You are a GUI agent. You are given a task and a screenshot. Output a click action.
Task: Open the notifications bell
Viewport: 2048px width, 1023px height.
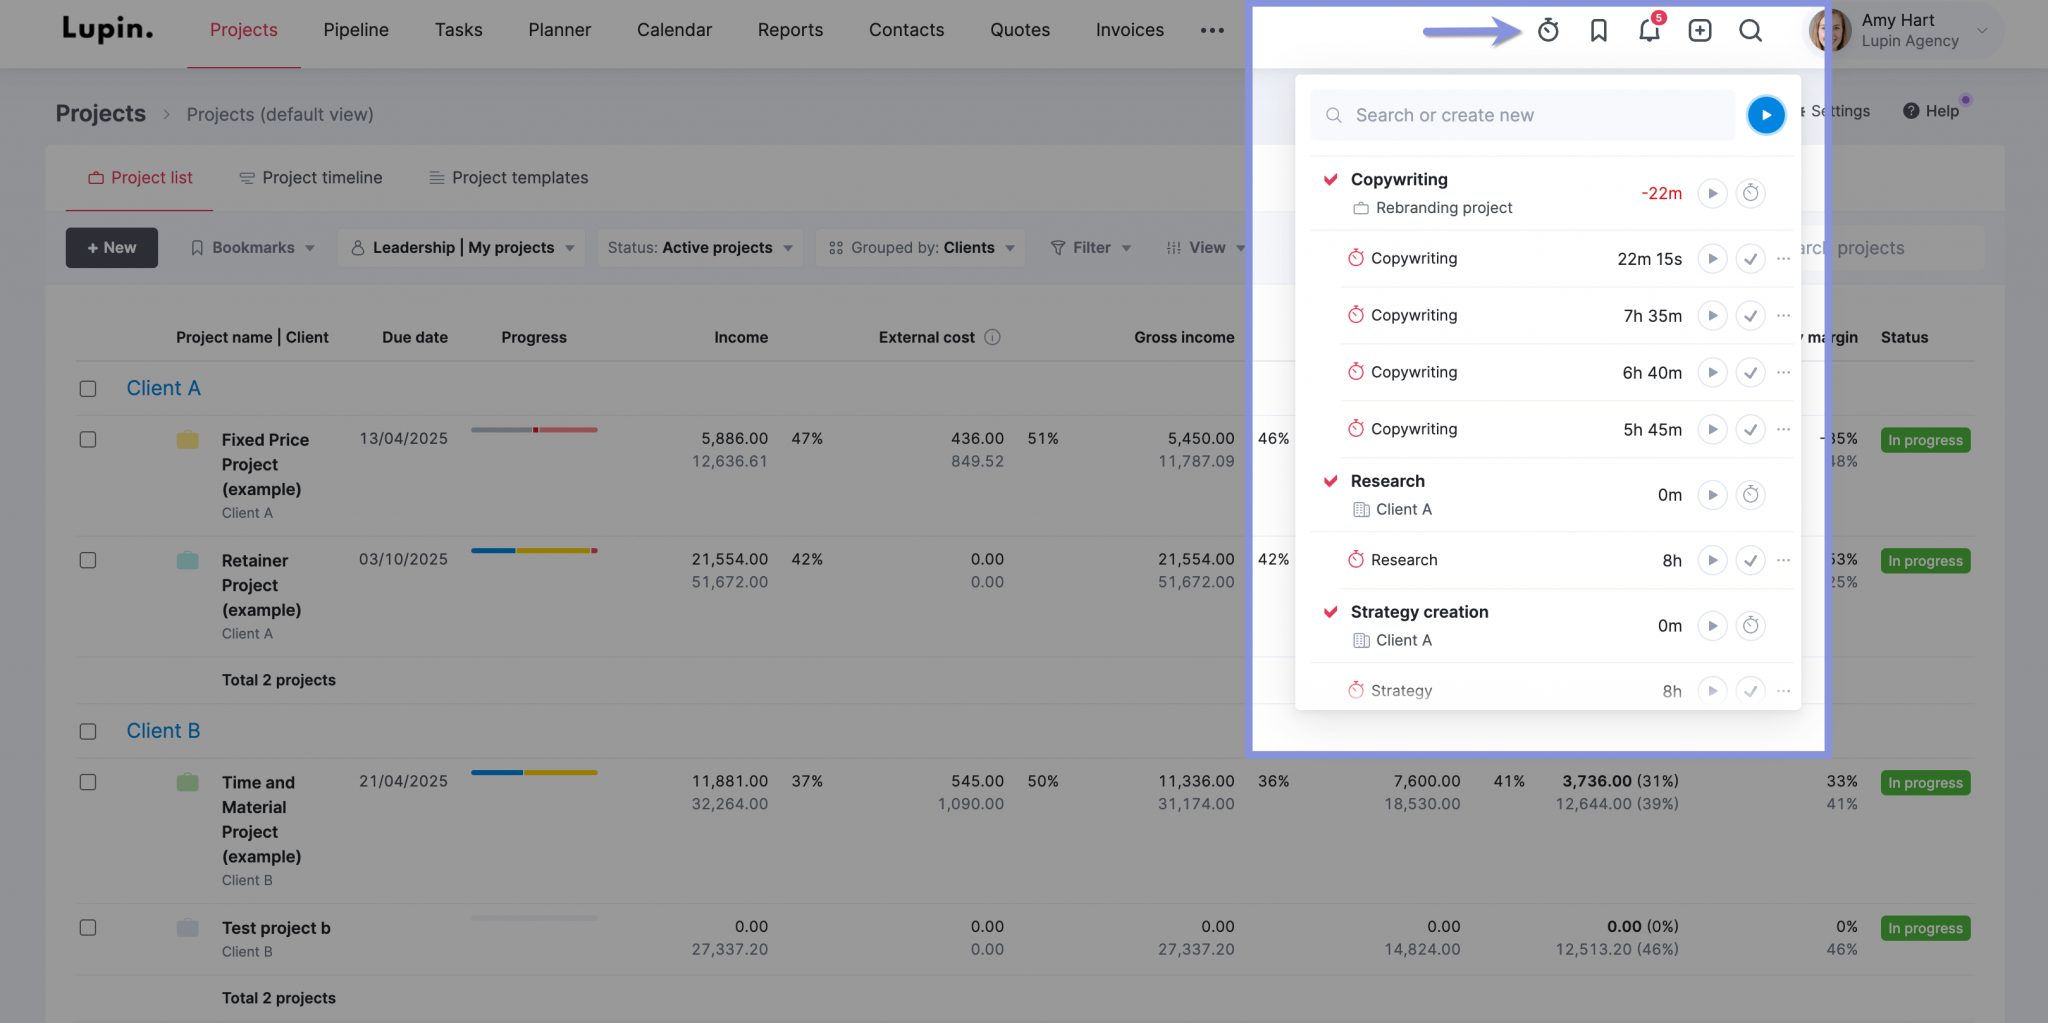[1649, 31]
